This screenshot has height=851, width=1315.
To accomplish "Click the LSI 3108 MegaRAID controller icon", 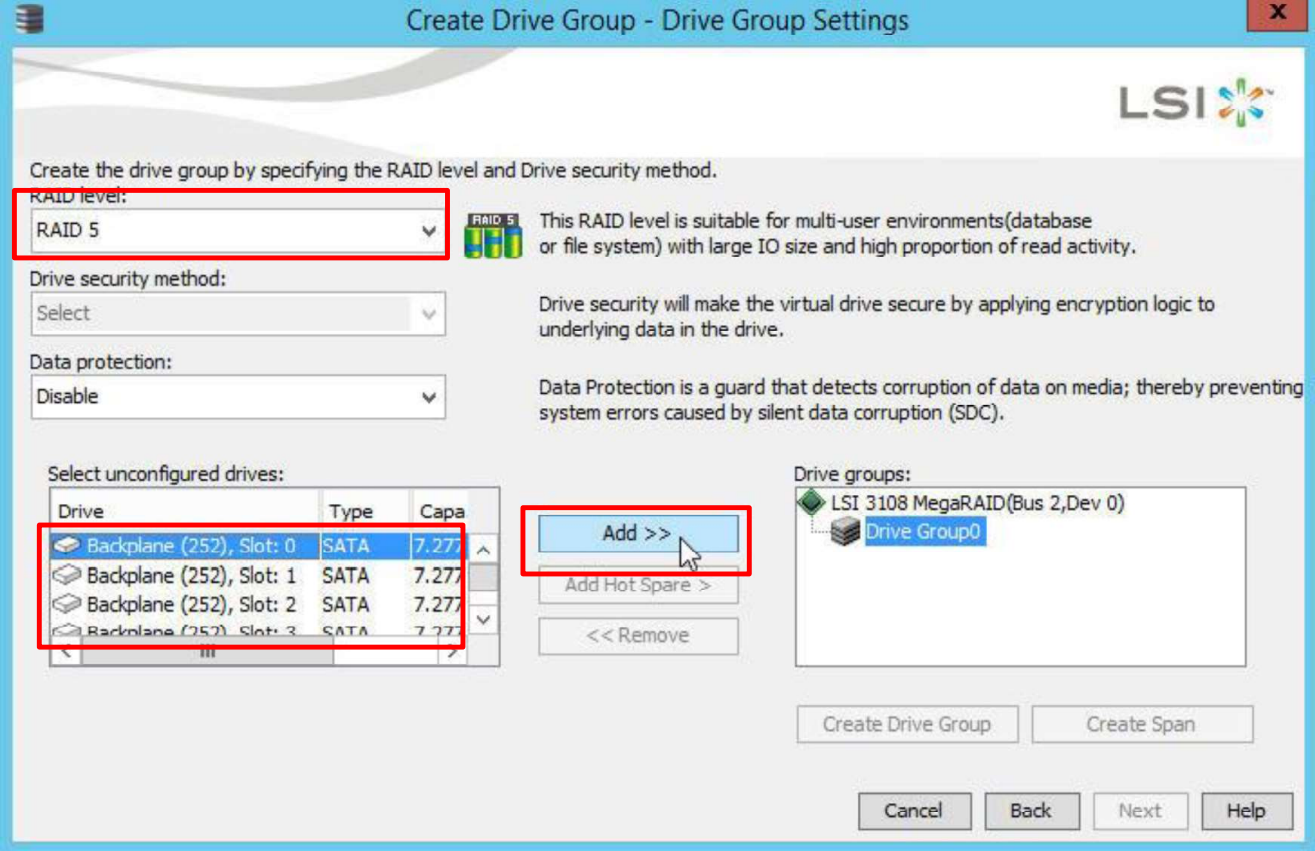I will pyautogui.click(x=811, y=503).
